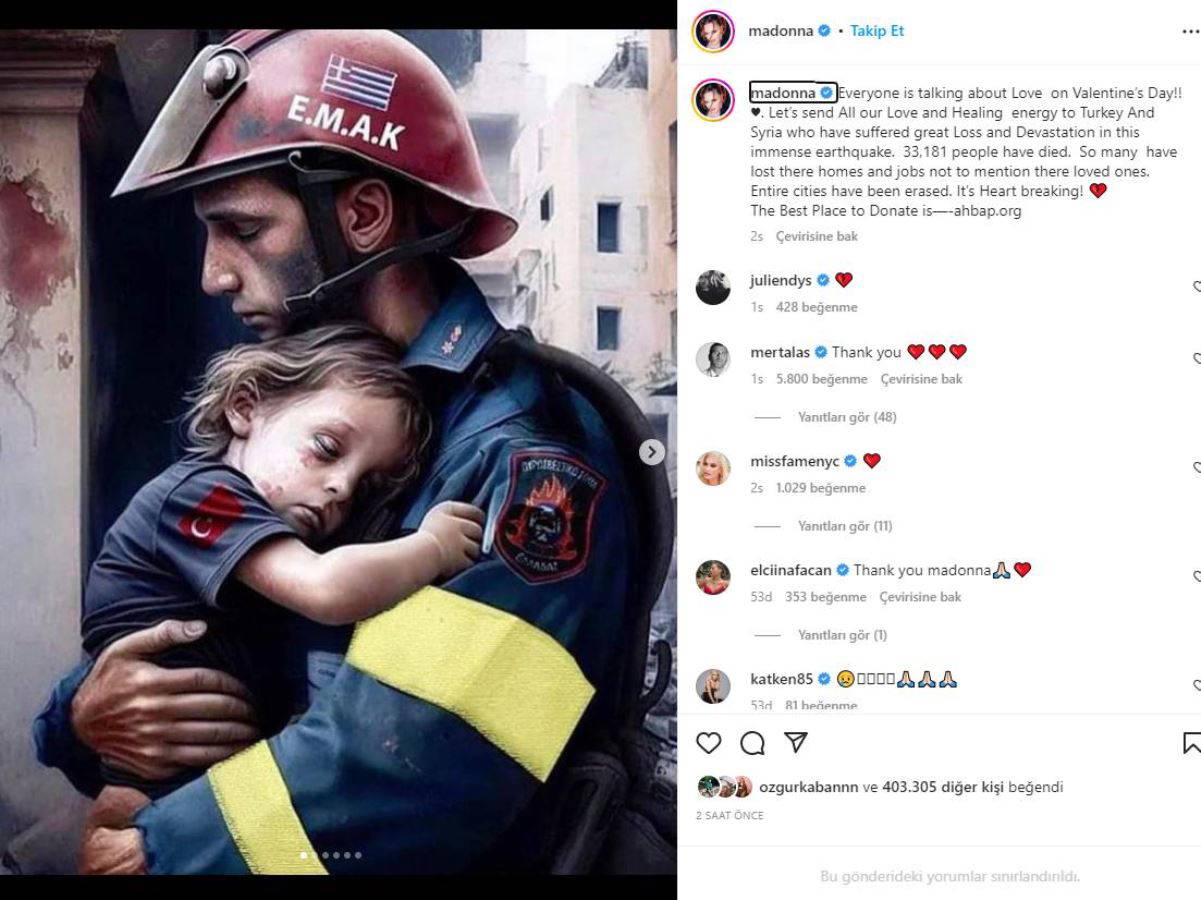Go to next photo with arrow button
The width and height of the screenshot is (1201, 900).
coord(652,452)
